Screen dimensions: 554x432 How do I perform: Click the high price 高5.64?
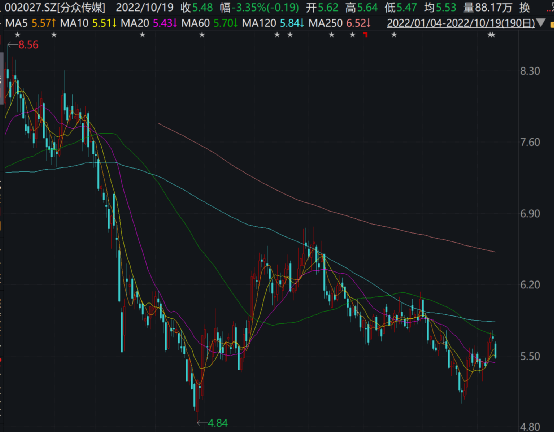(x=361, y=7)
